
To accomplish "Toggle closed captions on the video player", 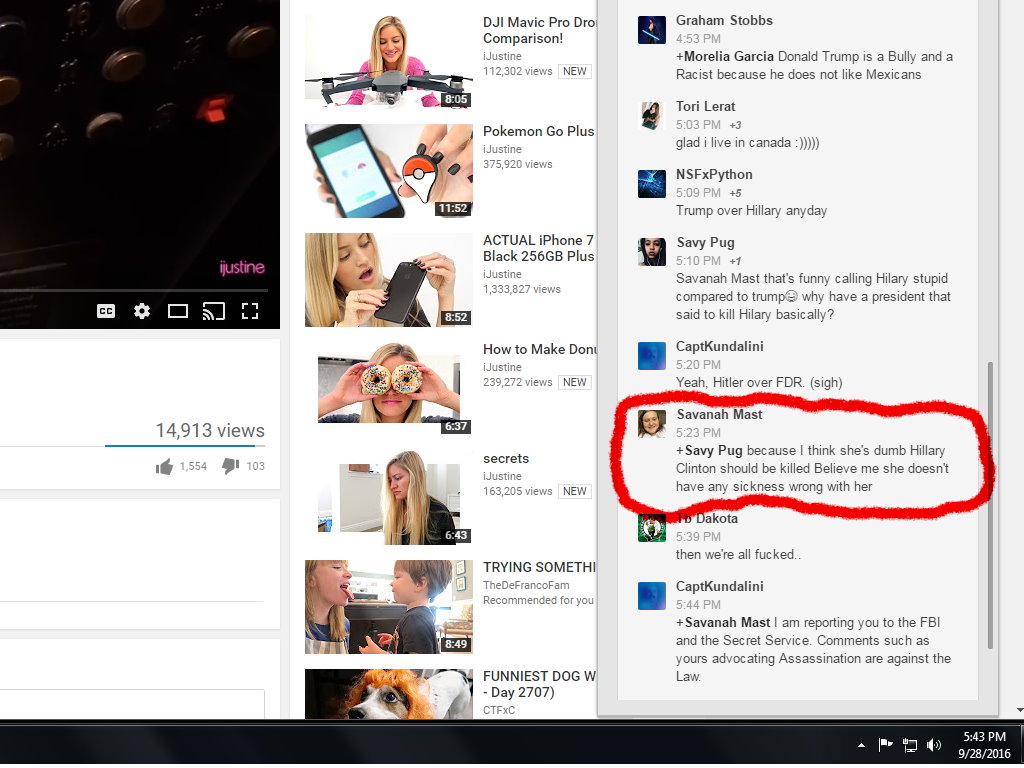I will pos(106,311).
